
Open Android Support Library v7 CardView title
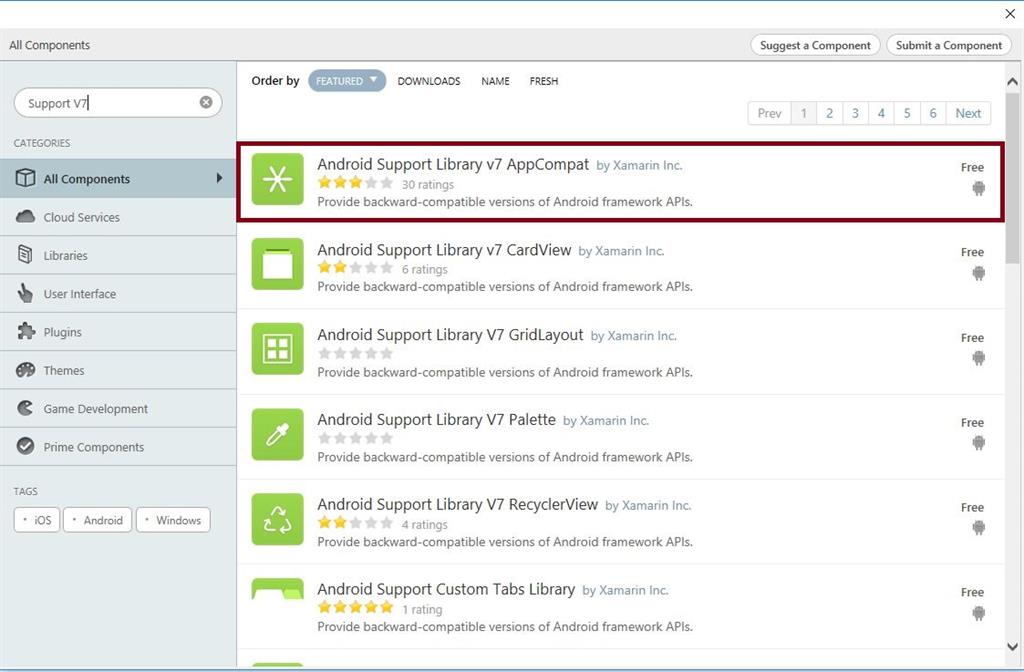444,250
